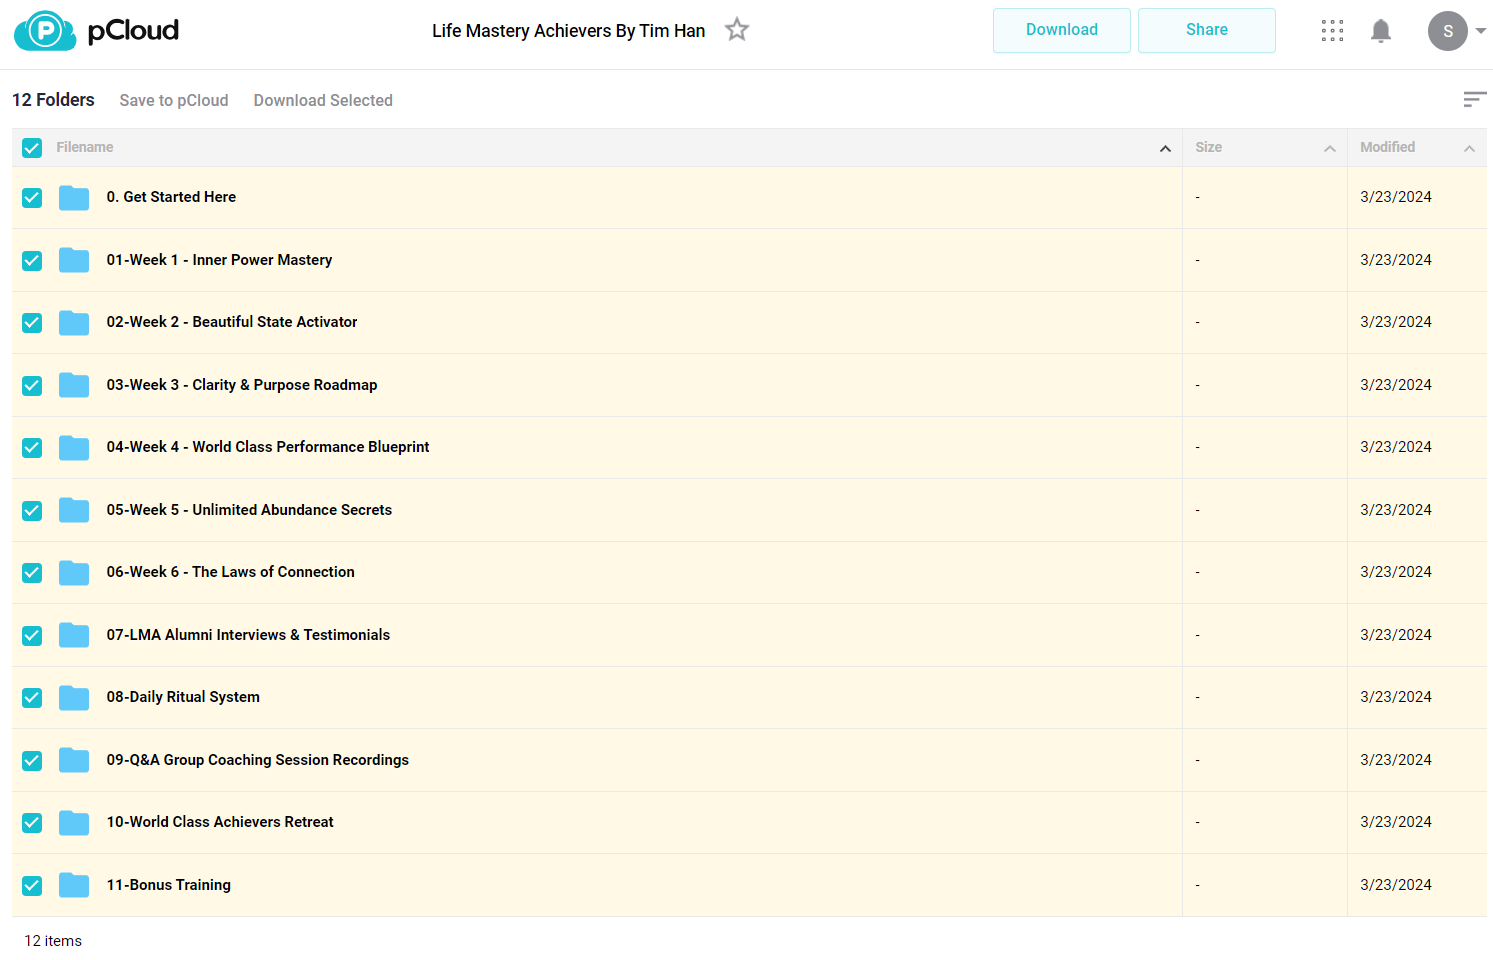This screenshot has height=960, width=1493.
Task: Click the Size column header label
Action: 1208,147
